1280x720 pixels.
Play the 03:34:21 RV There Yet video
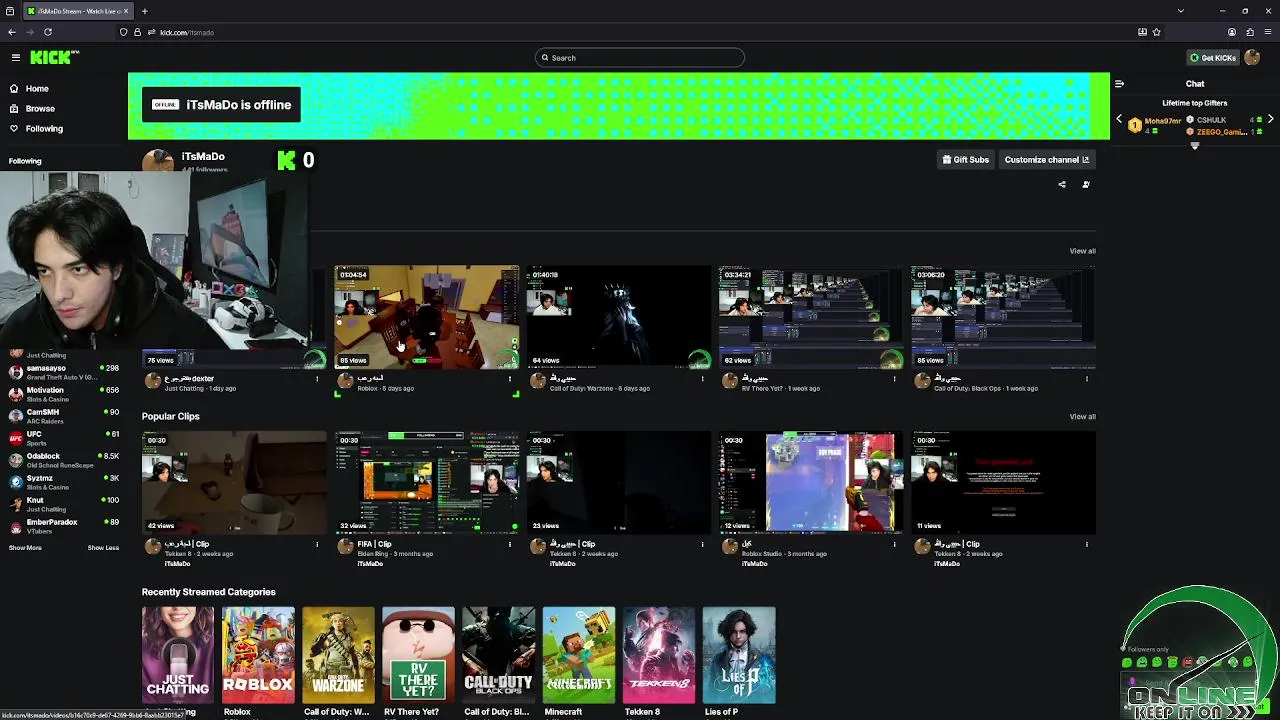coord(811,317)
